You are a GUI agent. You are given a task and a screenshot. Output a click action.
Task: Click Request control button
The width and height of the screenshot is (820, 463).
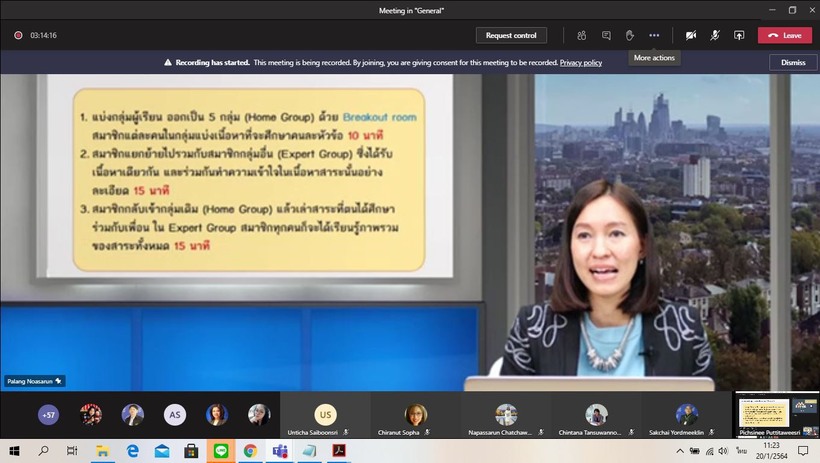pos(511,35)
